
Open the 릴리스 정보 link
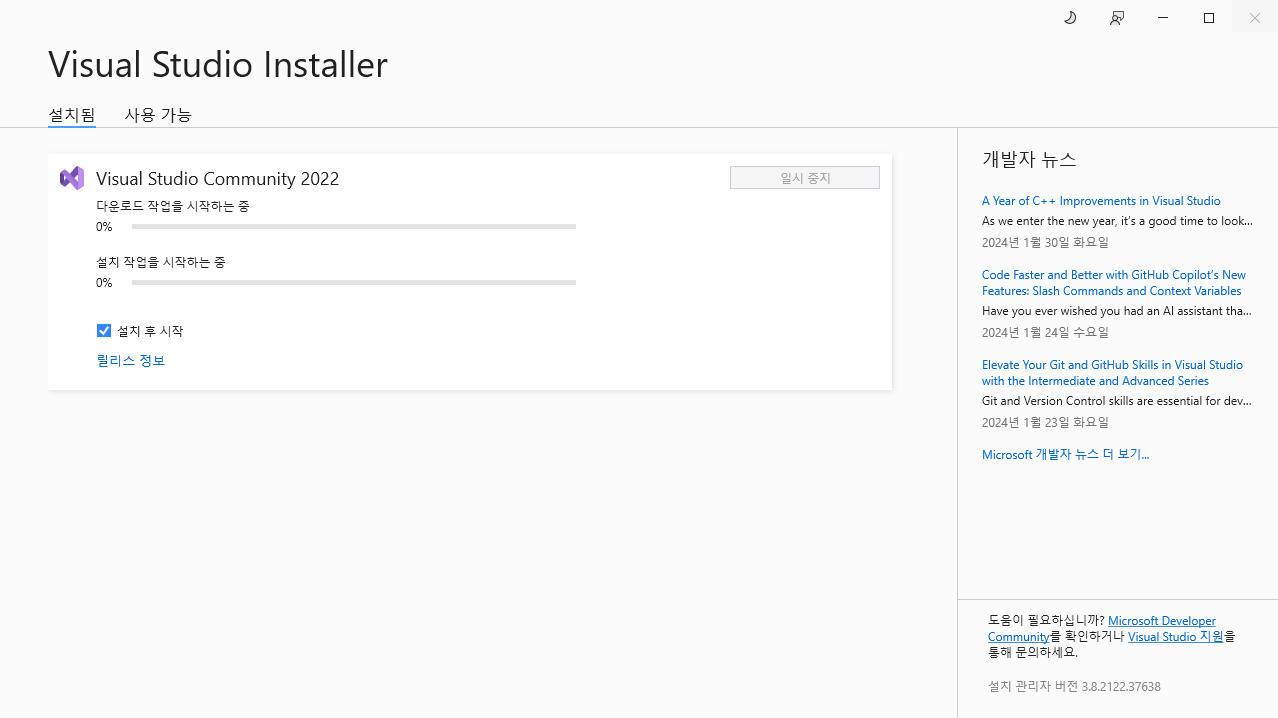pos(131,360)
